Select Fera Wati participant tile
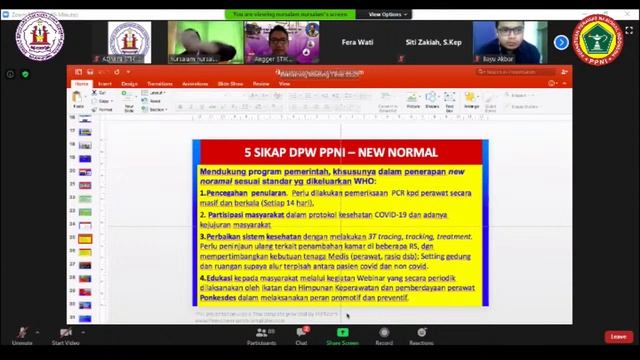The width and height of the screenshot is (640, 360). pyautogui.click(x=358, y=42)
